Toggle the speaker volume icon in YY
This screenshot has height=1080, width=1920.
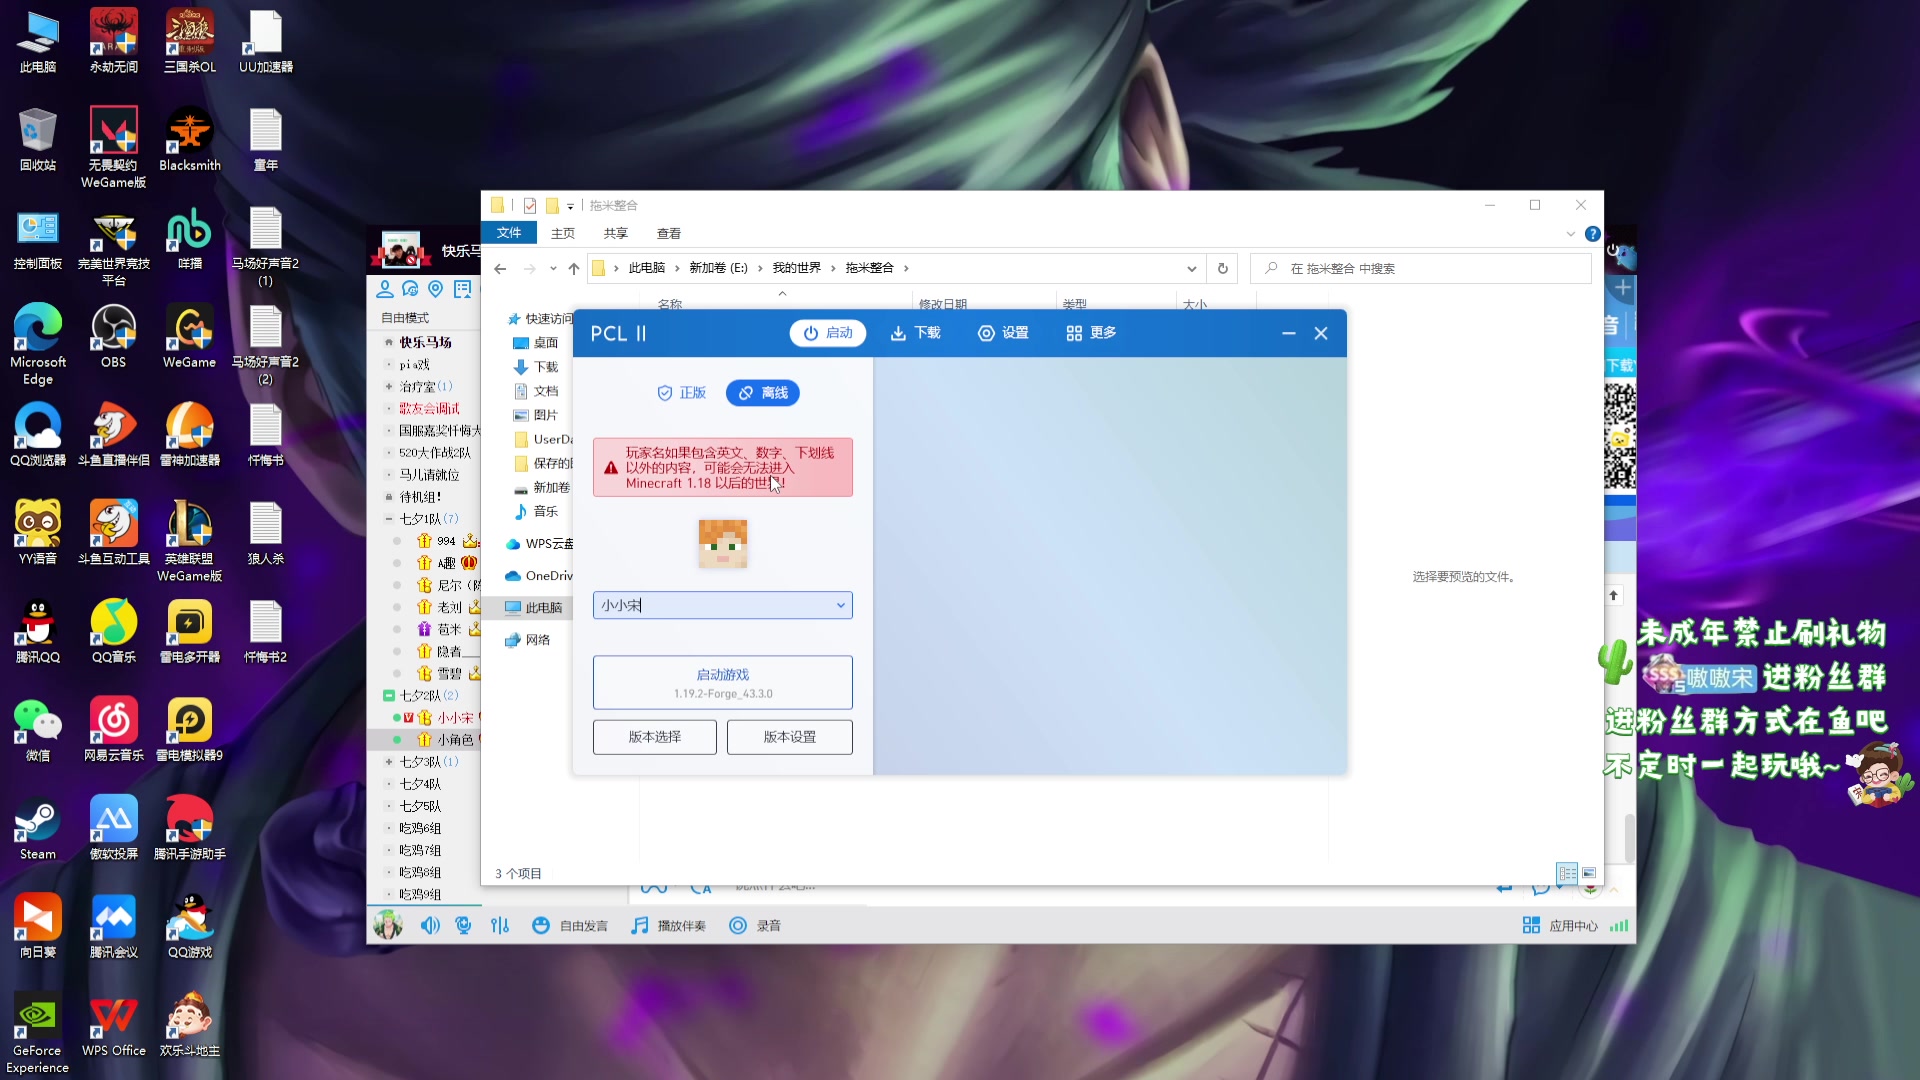(430, 925)
